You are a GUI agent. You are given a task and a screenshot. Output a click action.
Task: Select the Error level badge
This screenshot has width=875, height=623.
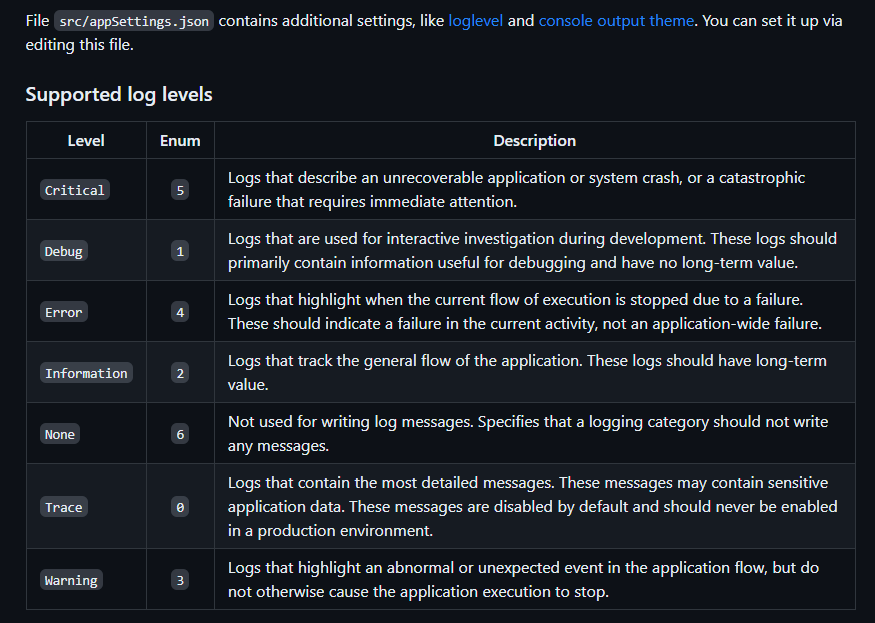click(64, 312)
